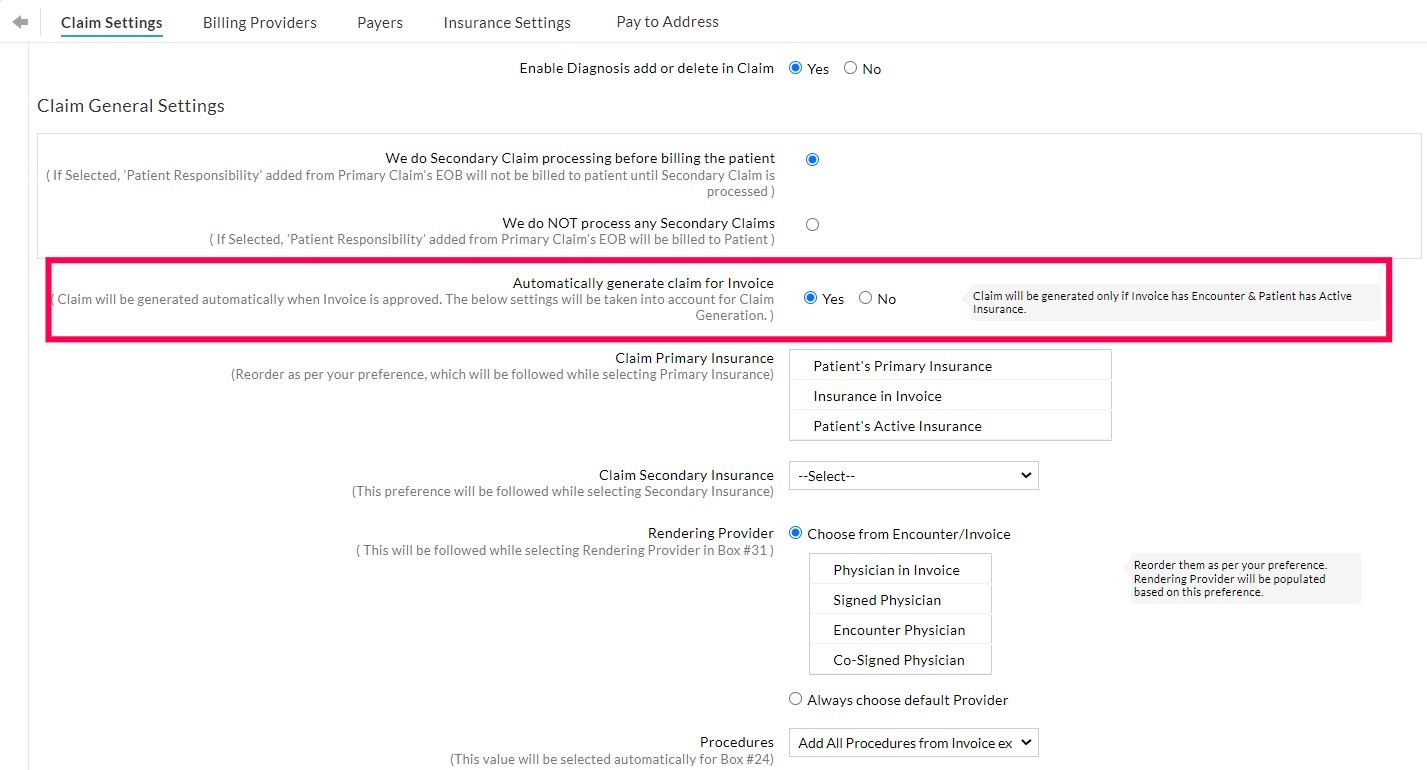Select We do NOT process any Secondary Claims
1427x770 pixels.
[811, 223]
